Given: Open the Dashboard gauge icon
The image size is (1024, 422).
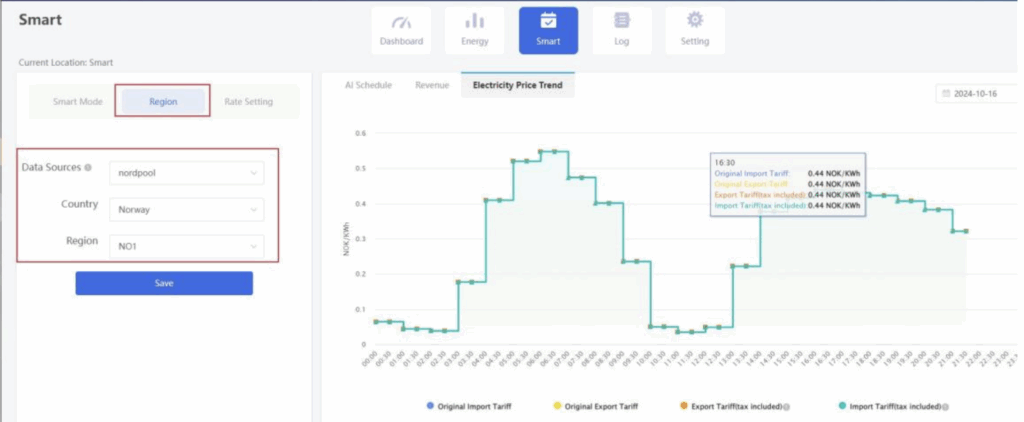Looking at the screenshot, I should 401,22.
